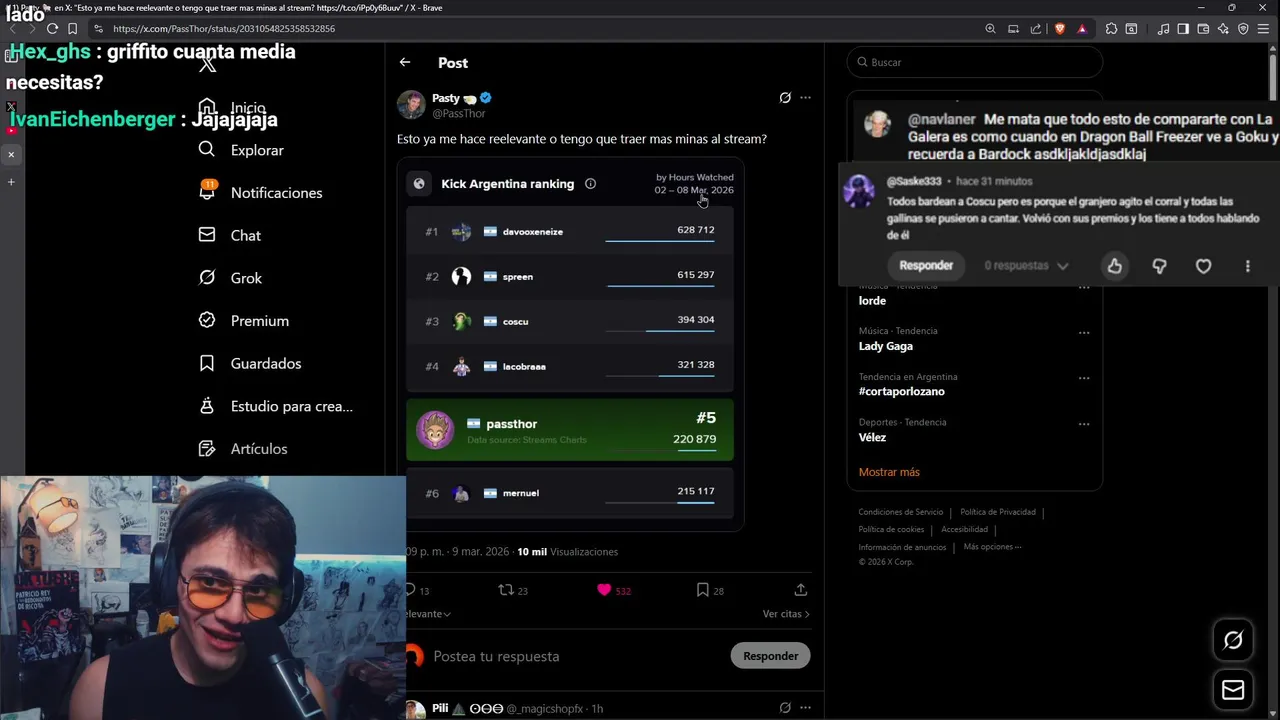Toggle bookmark for this page in address bar

click(72, 29)
